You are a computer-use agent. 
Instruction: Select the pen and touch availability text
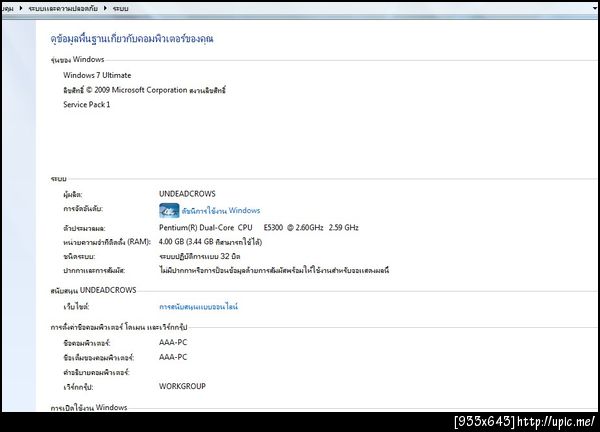click(x=274, y=270)
